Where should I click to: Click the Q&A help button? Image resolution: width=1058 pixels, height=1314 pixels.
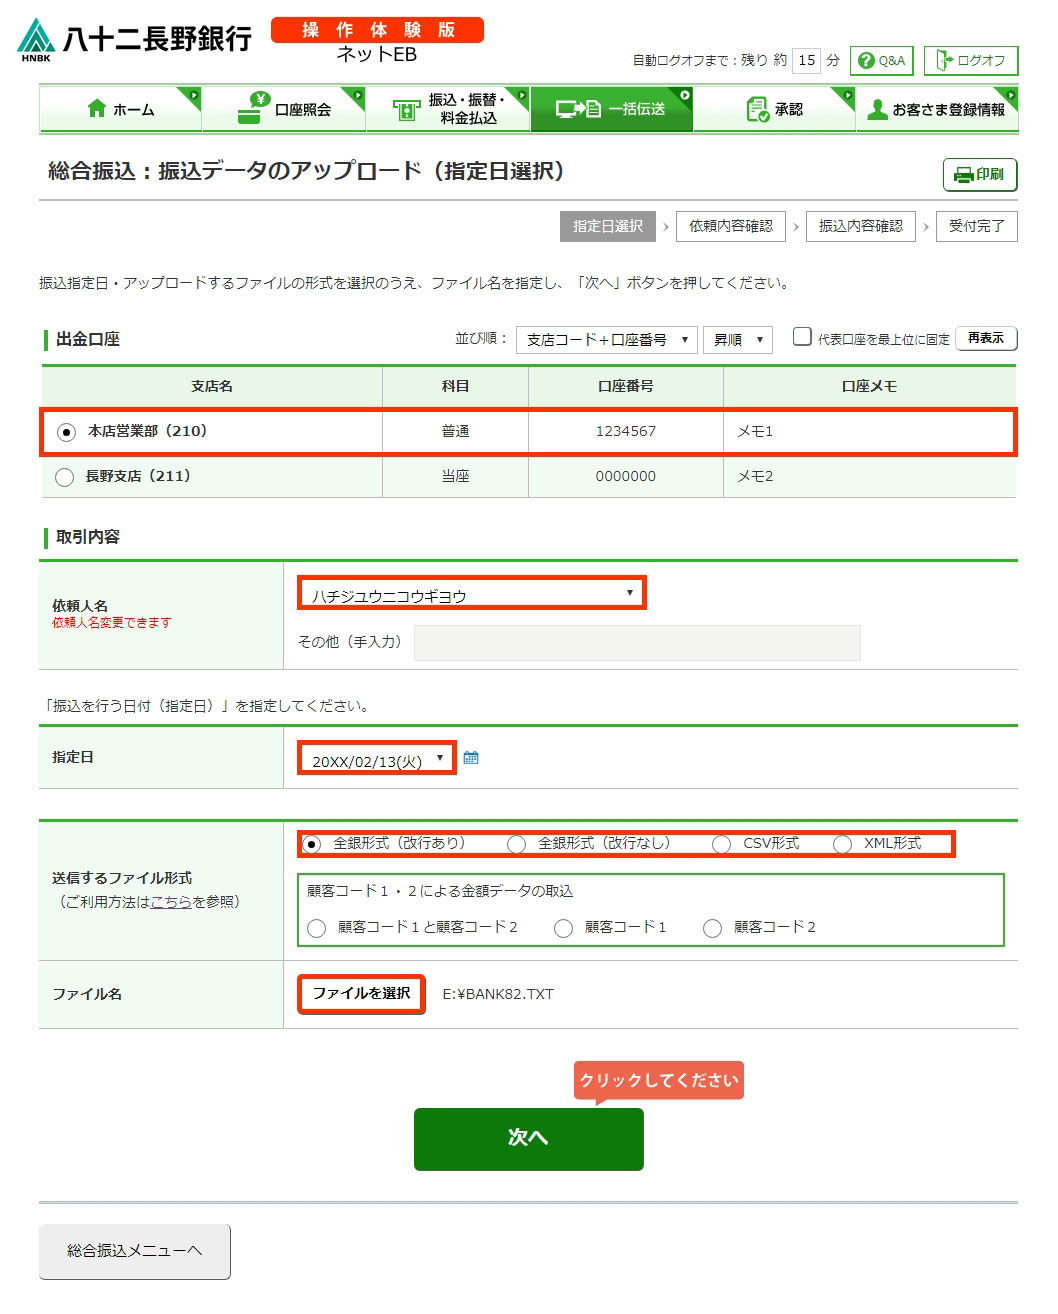point(881,61)
